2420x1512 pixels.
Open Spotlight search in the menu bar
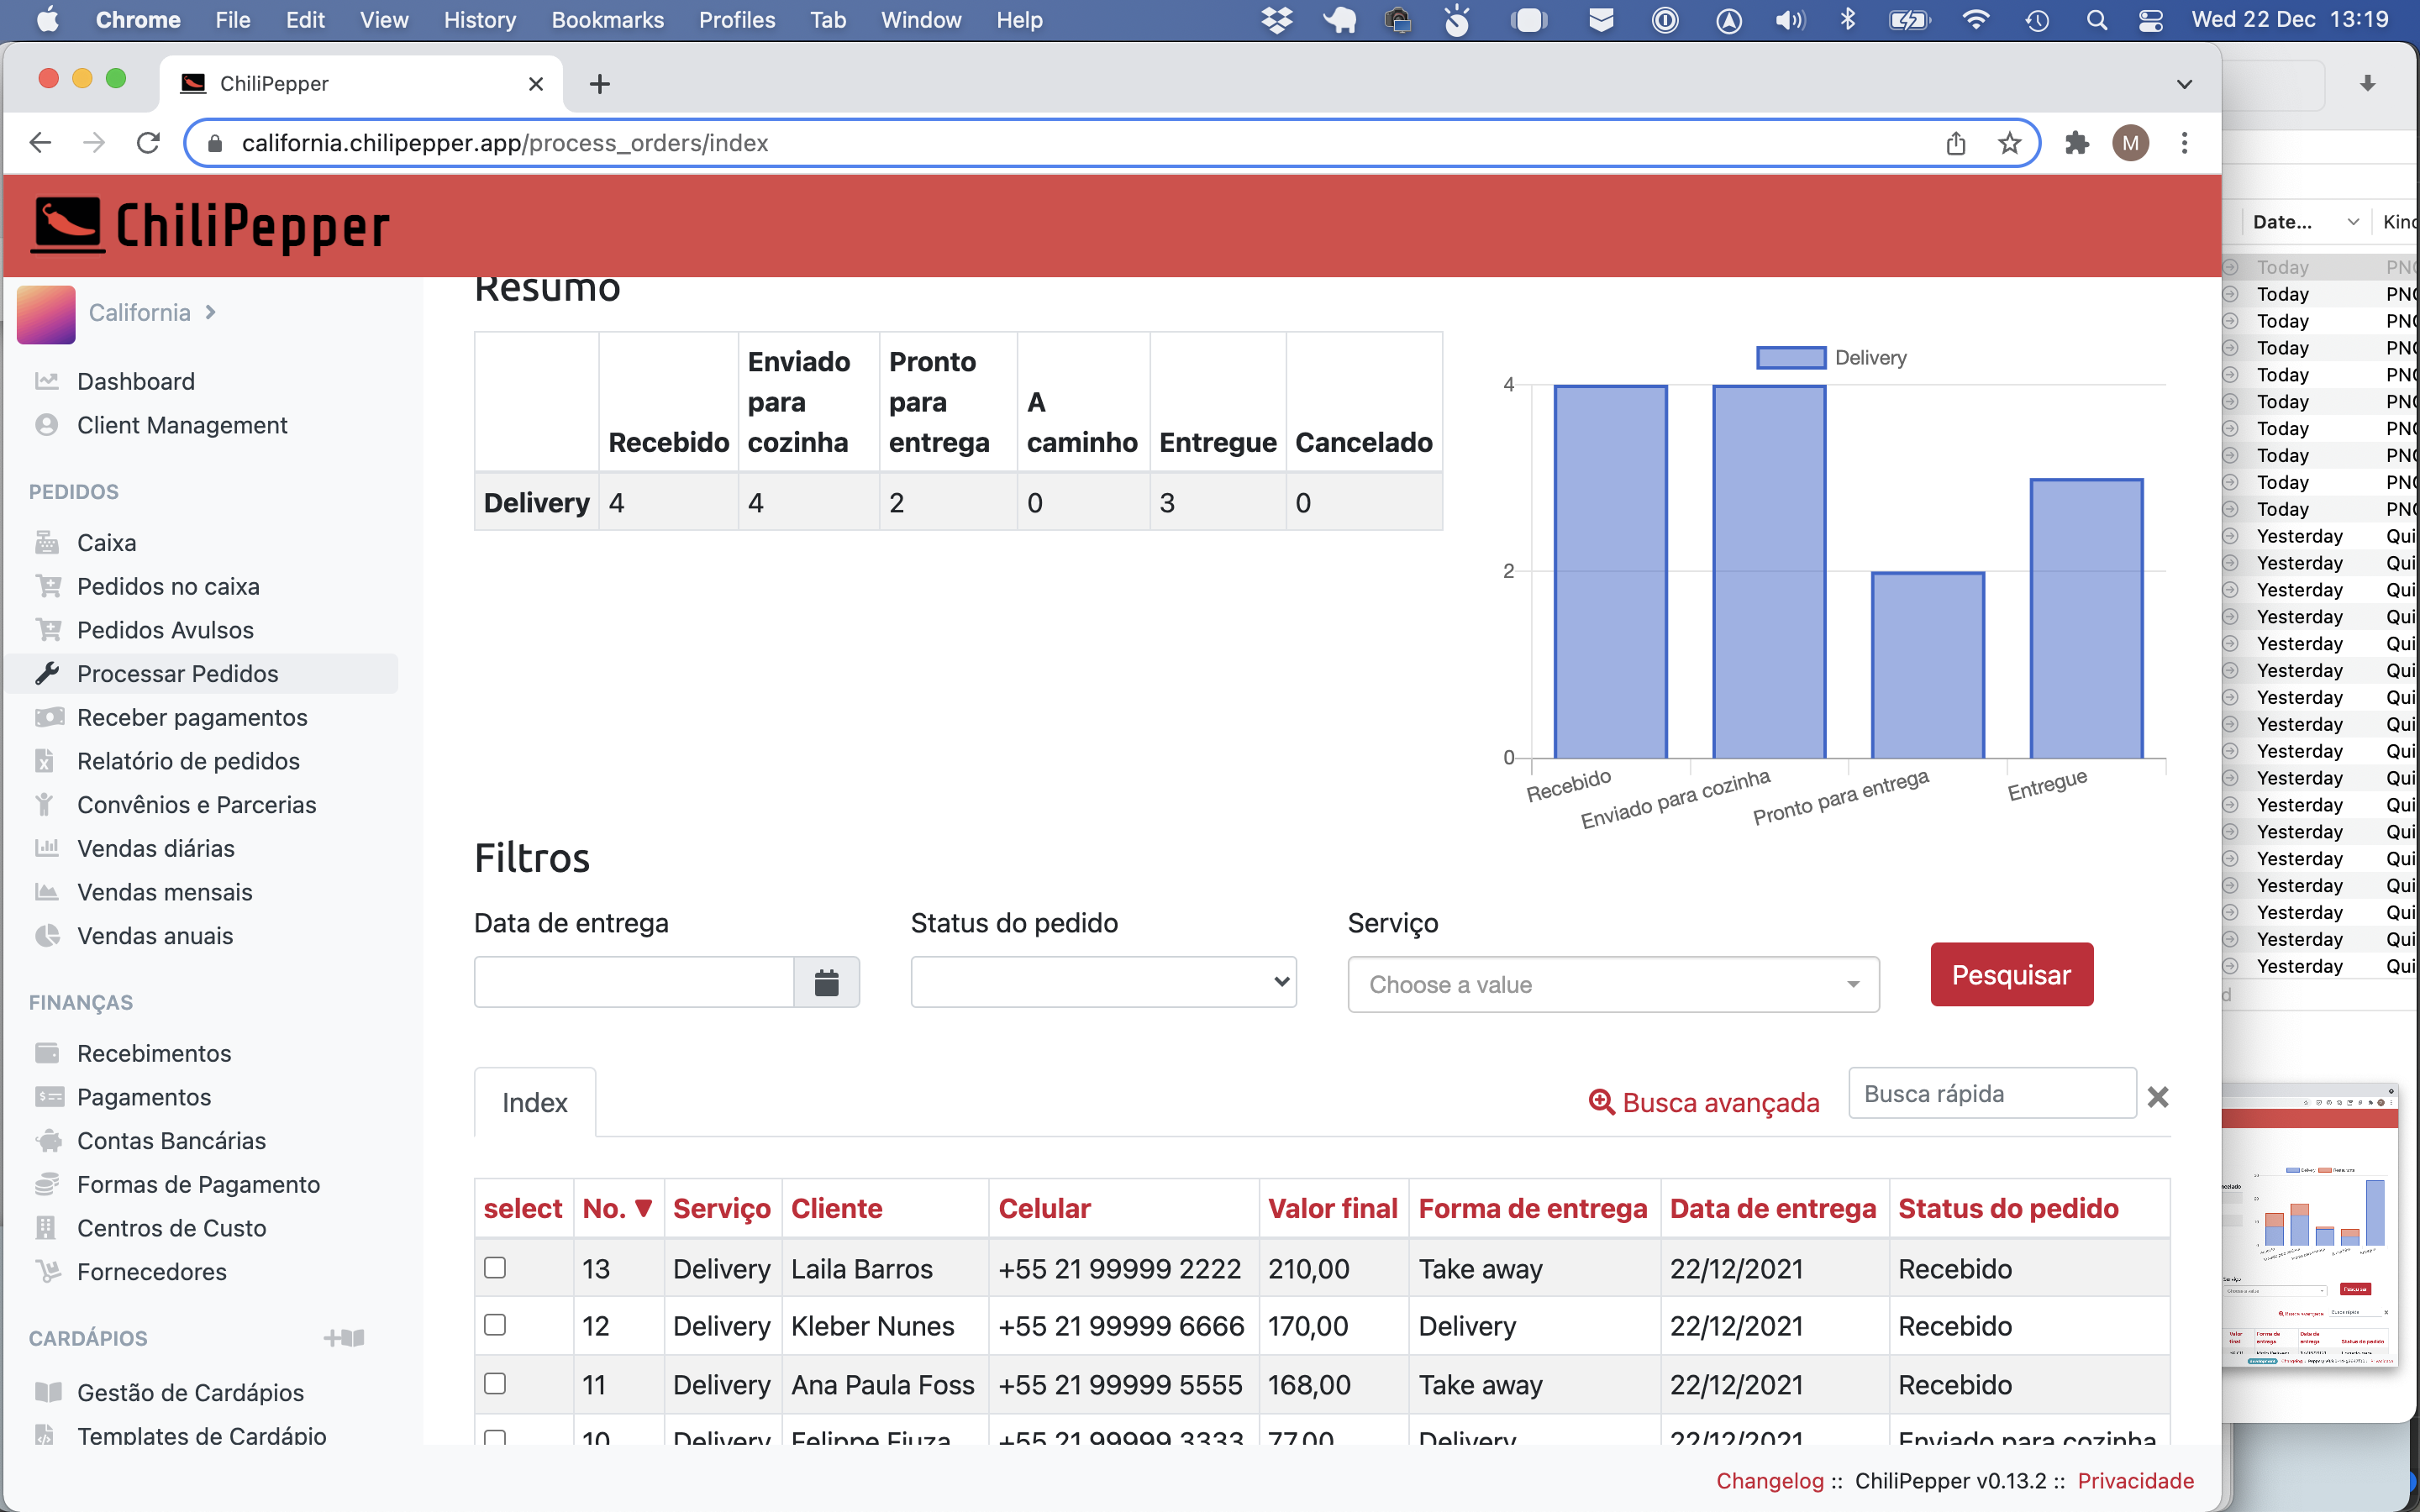[2097, 20]
